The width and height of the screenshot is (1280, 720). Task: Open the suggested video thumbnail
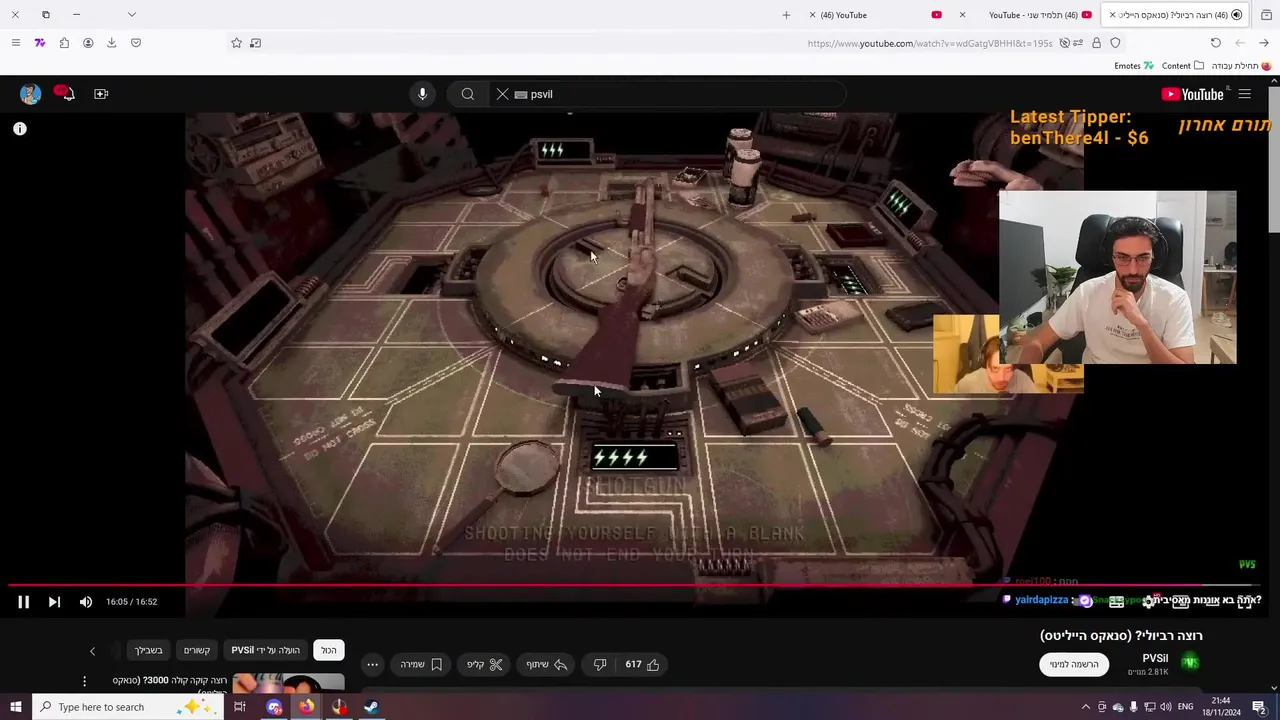[288, 683]
